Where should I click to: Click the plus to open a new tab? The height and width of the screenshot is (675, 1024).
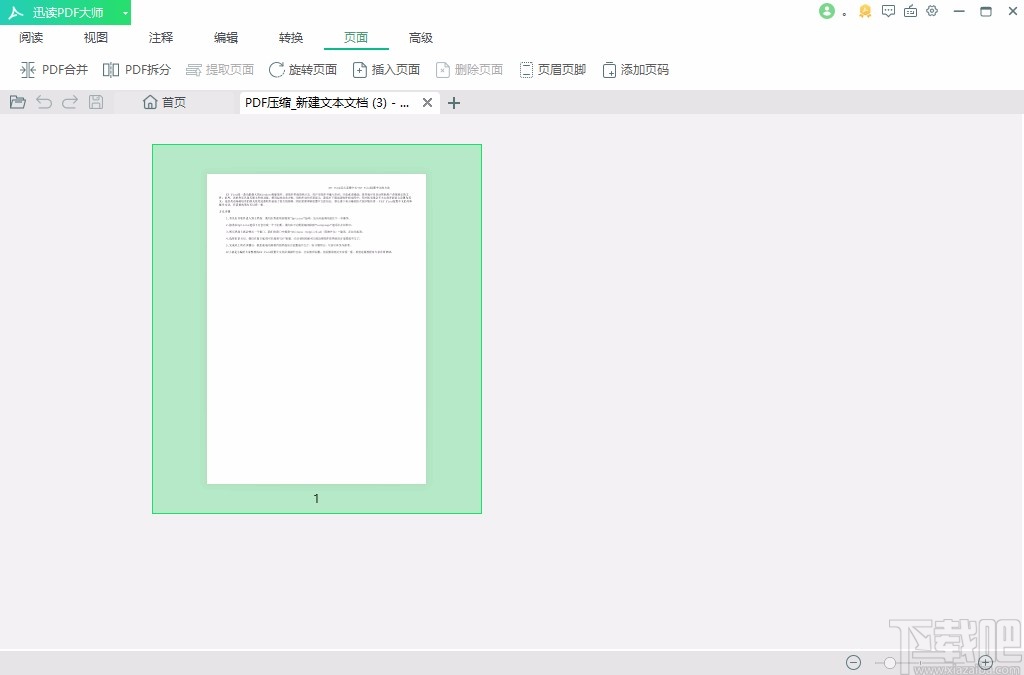(x=453, y=102)
